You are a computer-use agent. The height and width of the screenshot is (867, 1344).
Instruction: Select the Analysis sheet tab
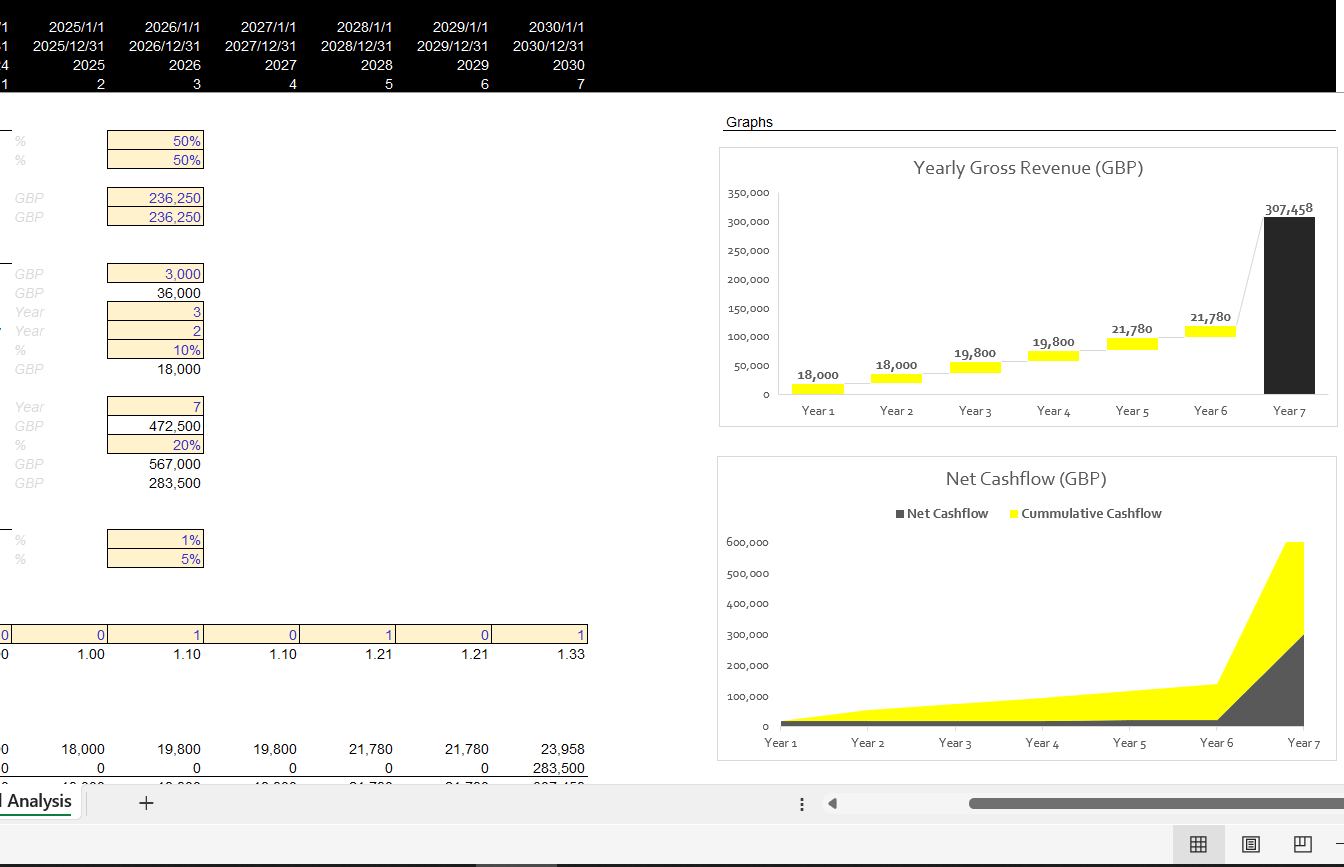tap(38, 801)
